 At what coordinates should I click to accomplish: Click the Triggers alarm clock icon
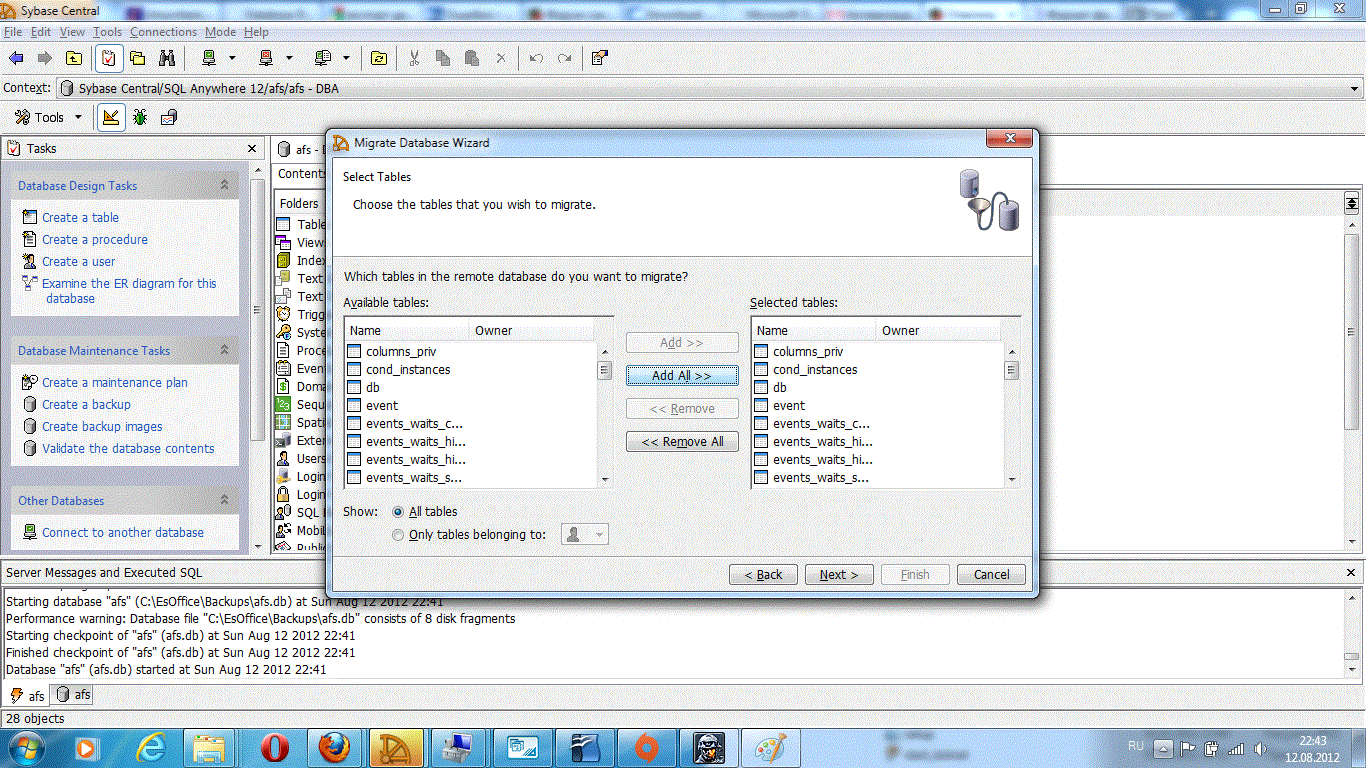coord(283,314)
